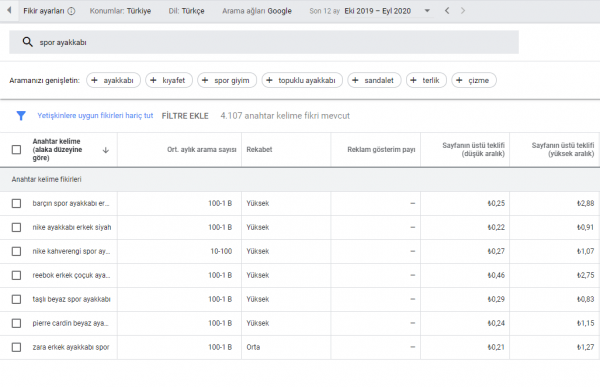
Task: Sort by Sayfanın üstü teklifi (düşük aralık)
Action: coord(473,150)
